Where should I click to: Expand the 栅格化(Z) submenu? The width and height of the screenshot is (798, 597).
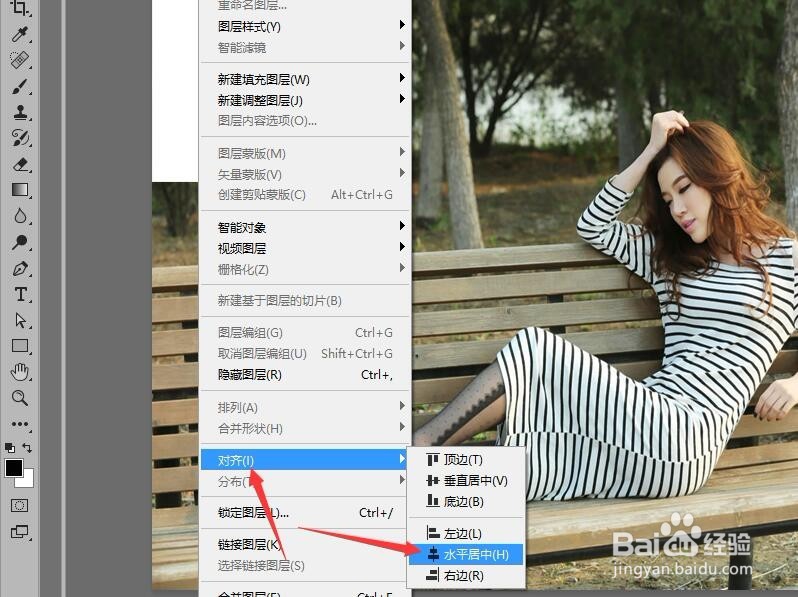click(x=304, y=269)
